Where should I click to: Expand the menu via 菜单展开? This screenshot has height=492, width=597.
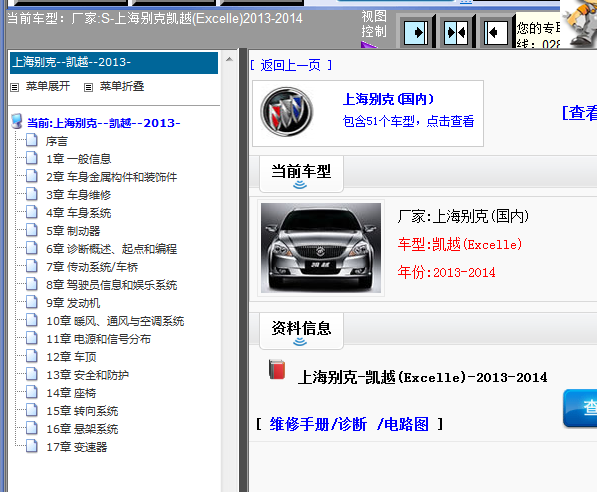[x=48, y=86]
